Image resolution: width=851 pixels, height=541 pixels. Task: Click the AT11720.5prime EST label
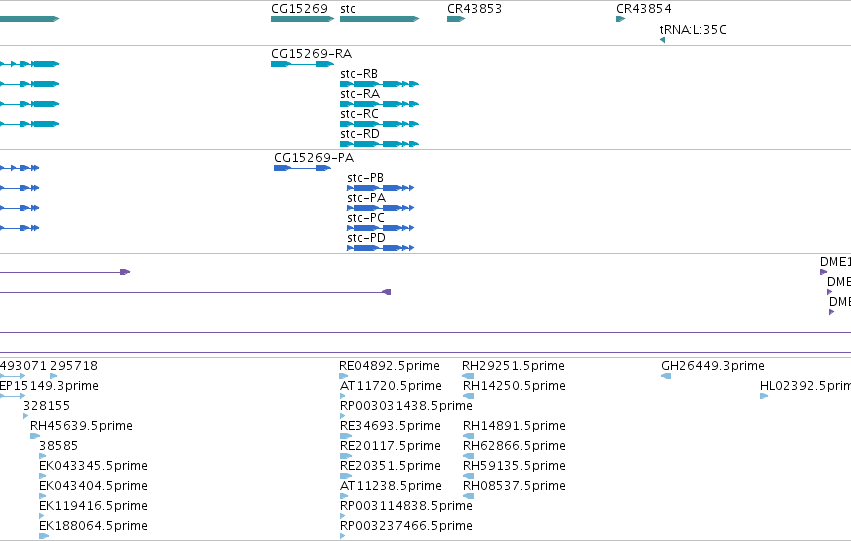click(391, 386)
